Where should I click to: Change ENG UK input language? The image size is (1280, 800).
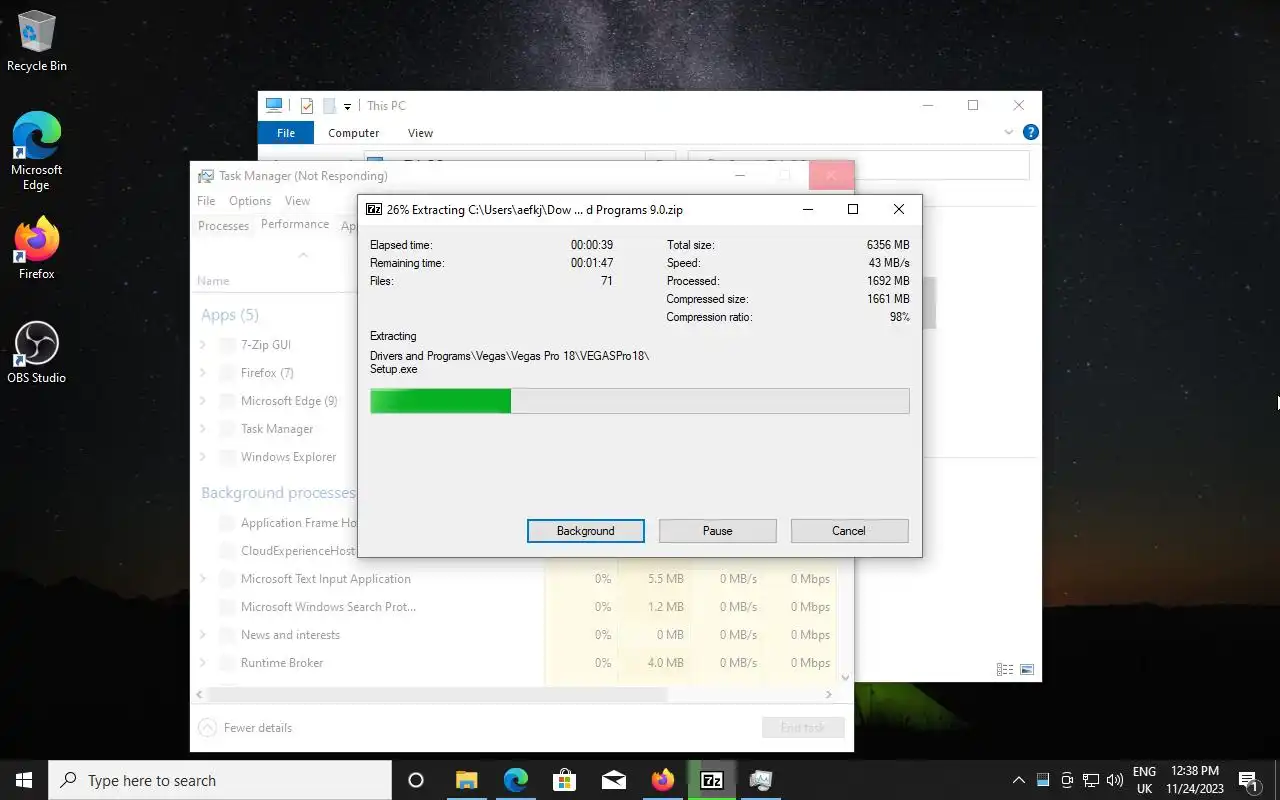coord(1144,780)
